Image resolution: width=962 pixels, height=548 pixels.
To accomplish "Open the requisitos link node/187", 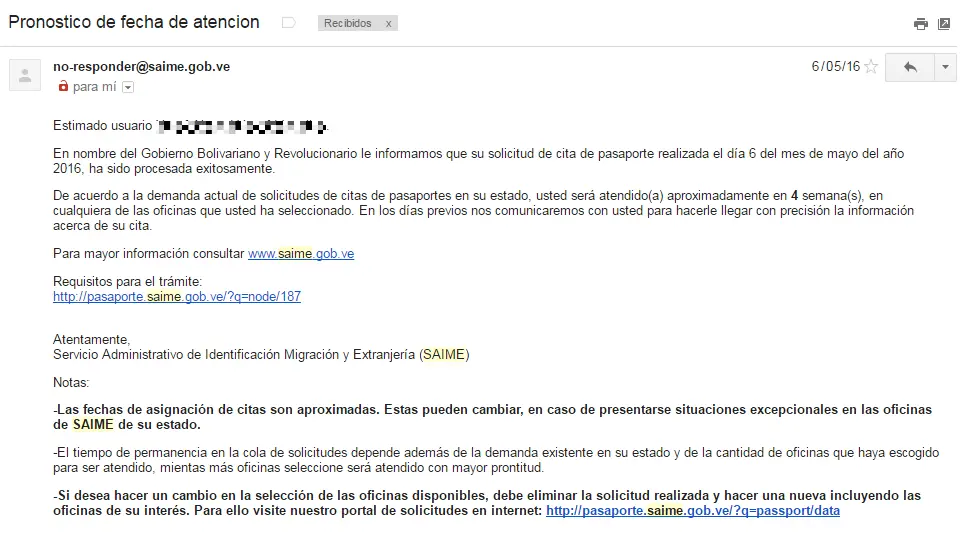I will [x=177, y=296].
